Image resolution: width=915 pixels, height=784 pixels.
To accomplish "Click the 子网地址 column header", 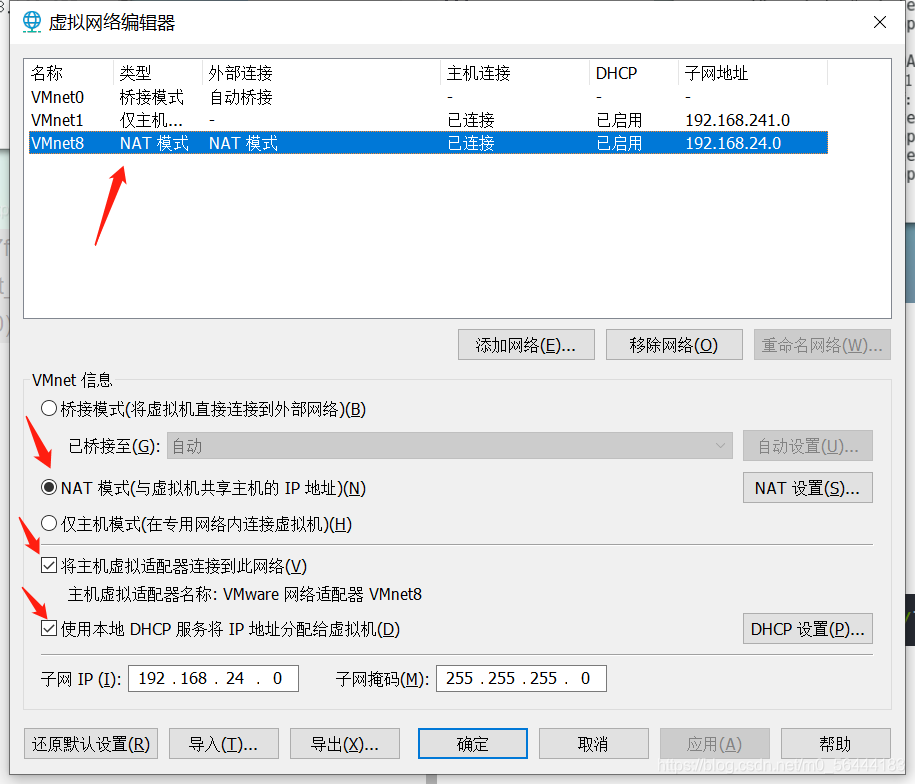I will pos(753,73).
